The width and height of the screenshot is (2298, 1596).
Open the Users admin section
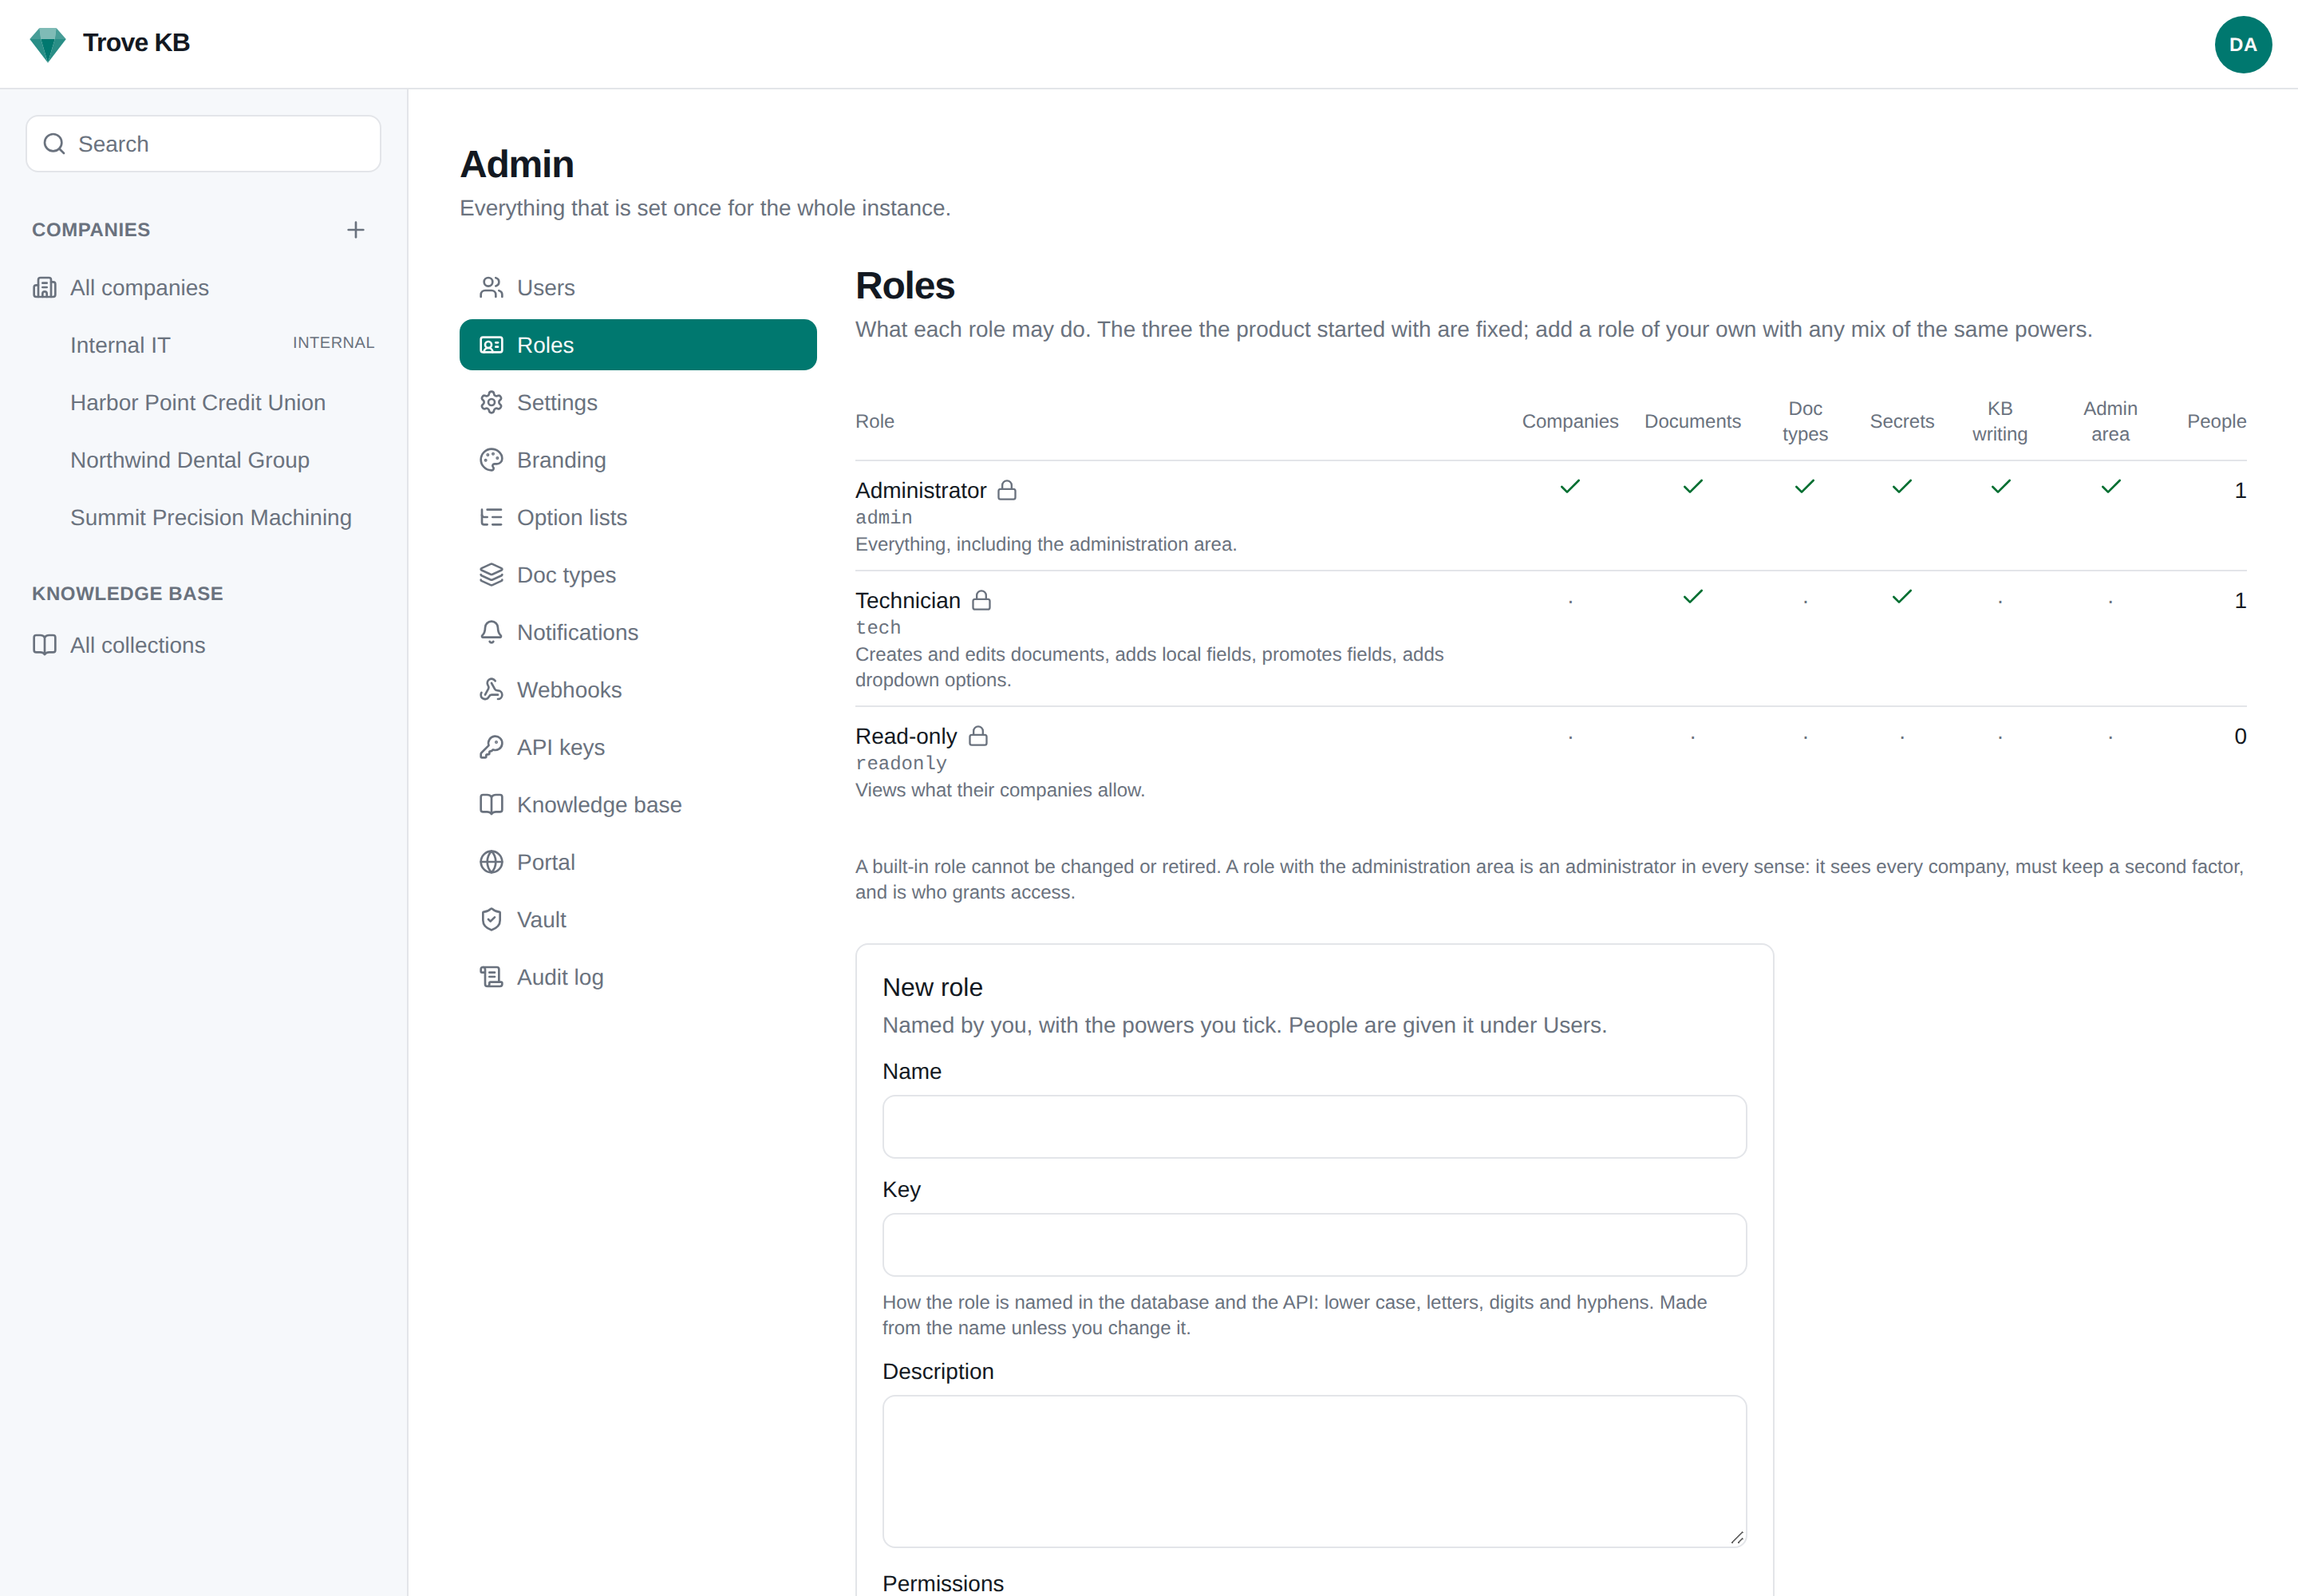(638, 288)
